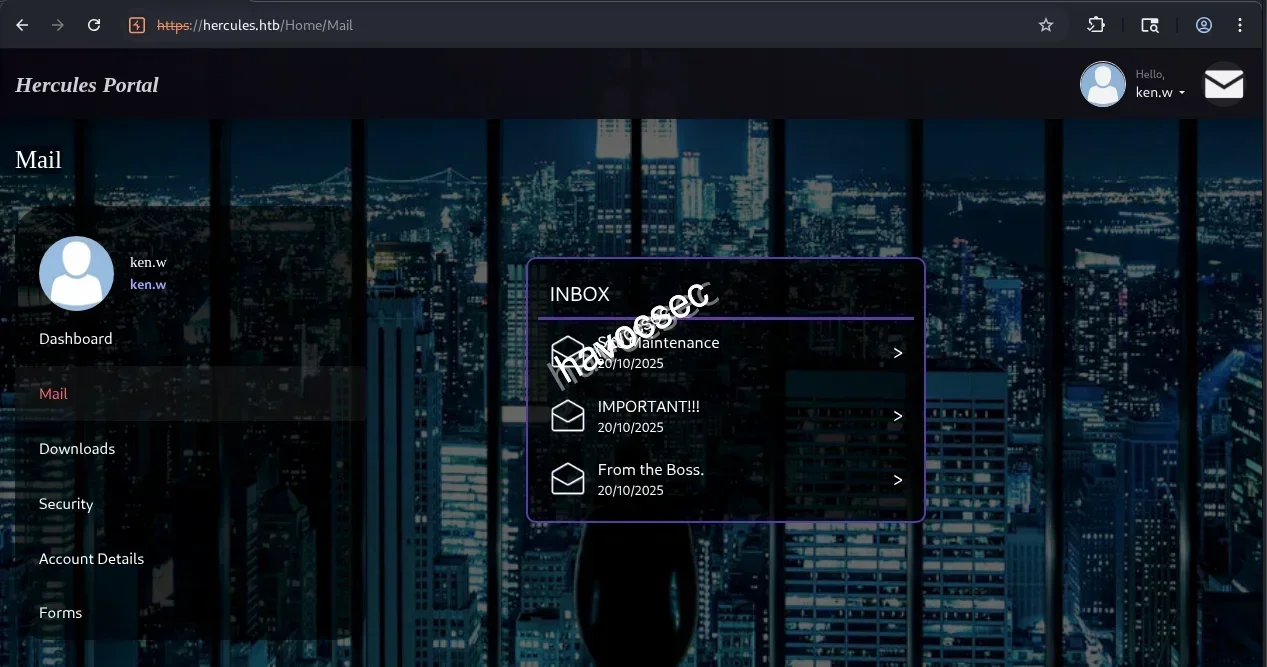Expand the Maintenance email with its chevron

click(x=897, y=353)
